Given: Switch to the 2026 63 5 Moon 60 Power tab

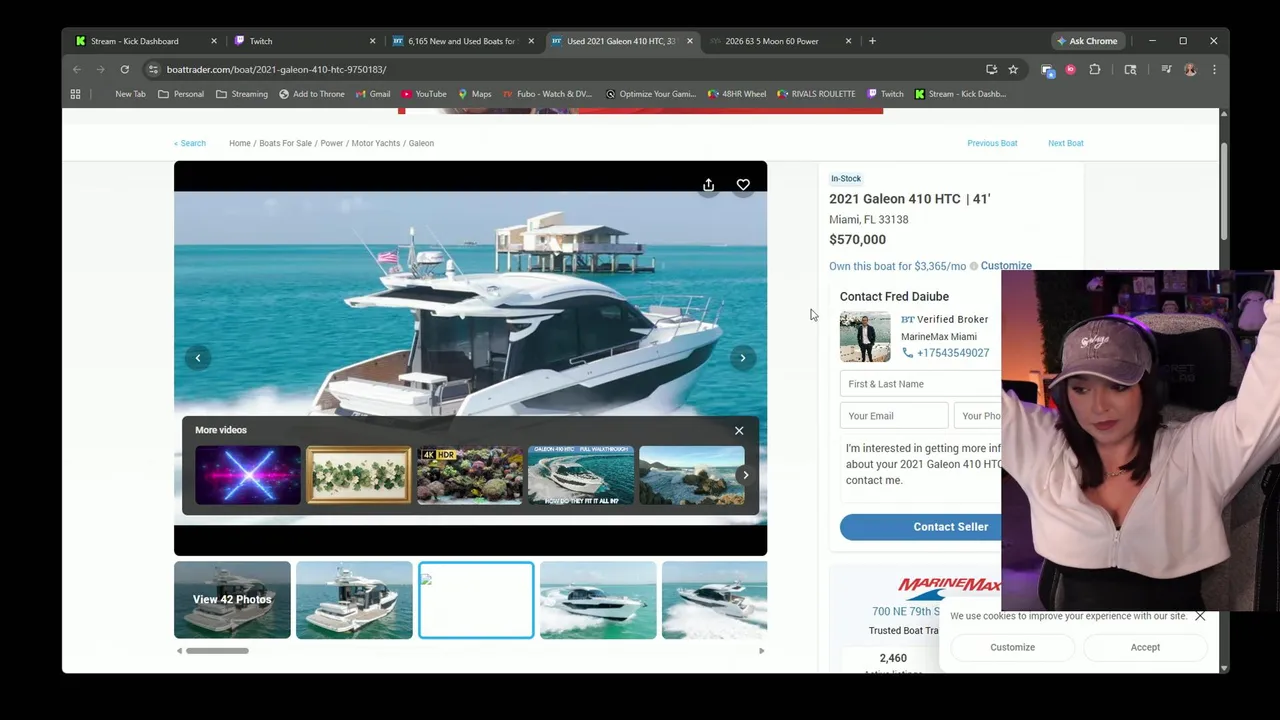Looking at the screenshot, I should pyautogui.click(x=772, y=41).
